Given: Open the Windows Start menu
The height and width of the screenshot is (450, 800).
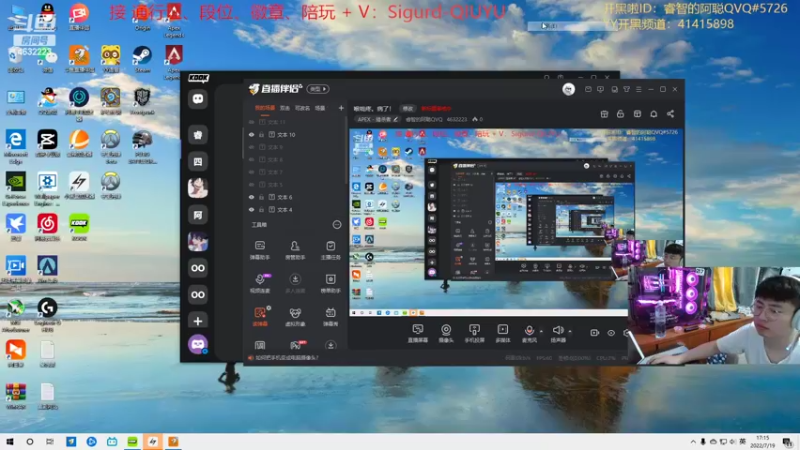Looking at the screenshot, I should pyautogui.click(x=10, y=442).
